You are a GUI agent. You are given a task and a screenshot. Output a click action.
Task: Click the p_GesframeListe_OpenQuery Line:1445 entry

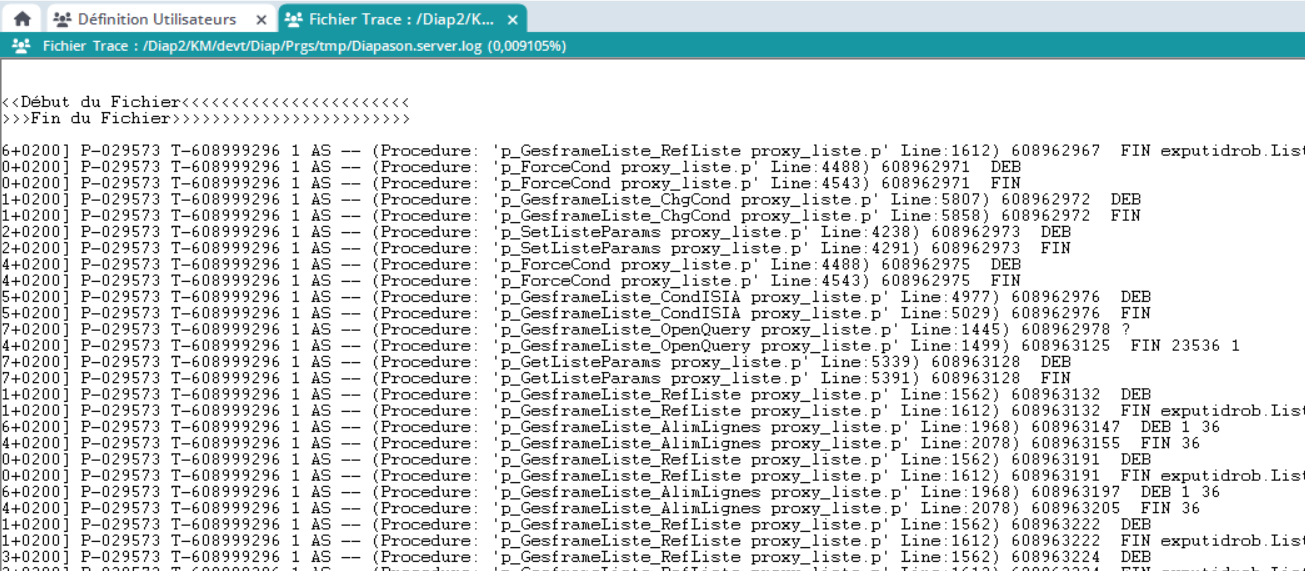[x=700, y=329]
